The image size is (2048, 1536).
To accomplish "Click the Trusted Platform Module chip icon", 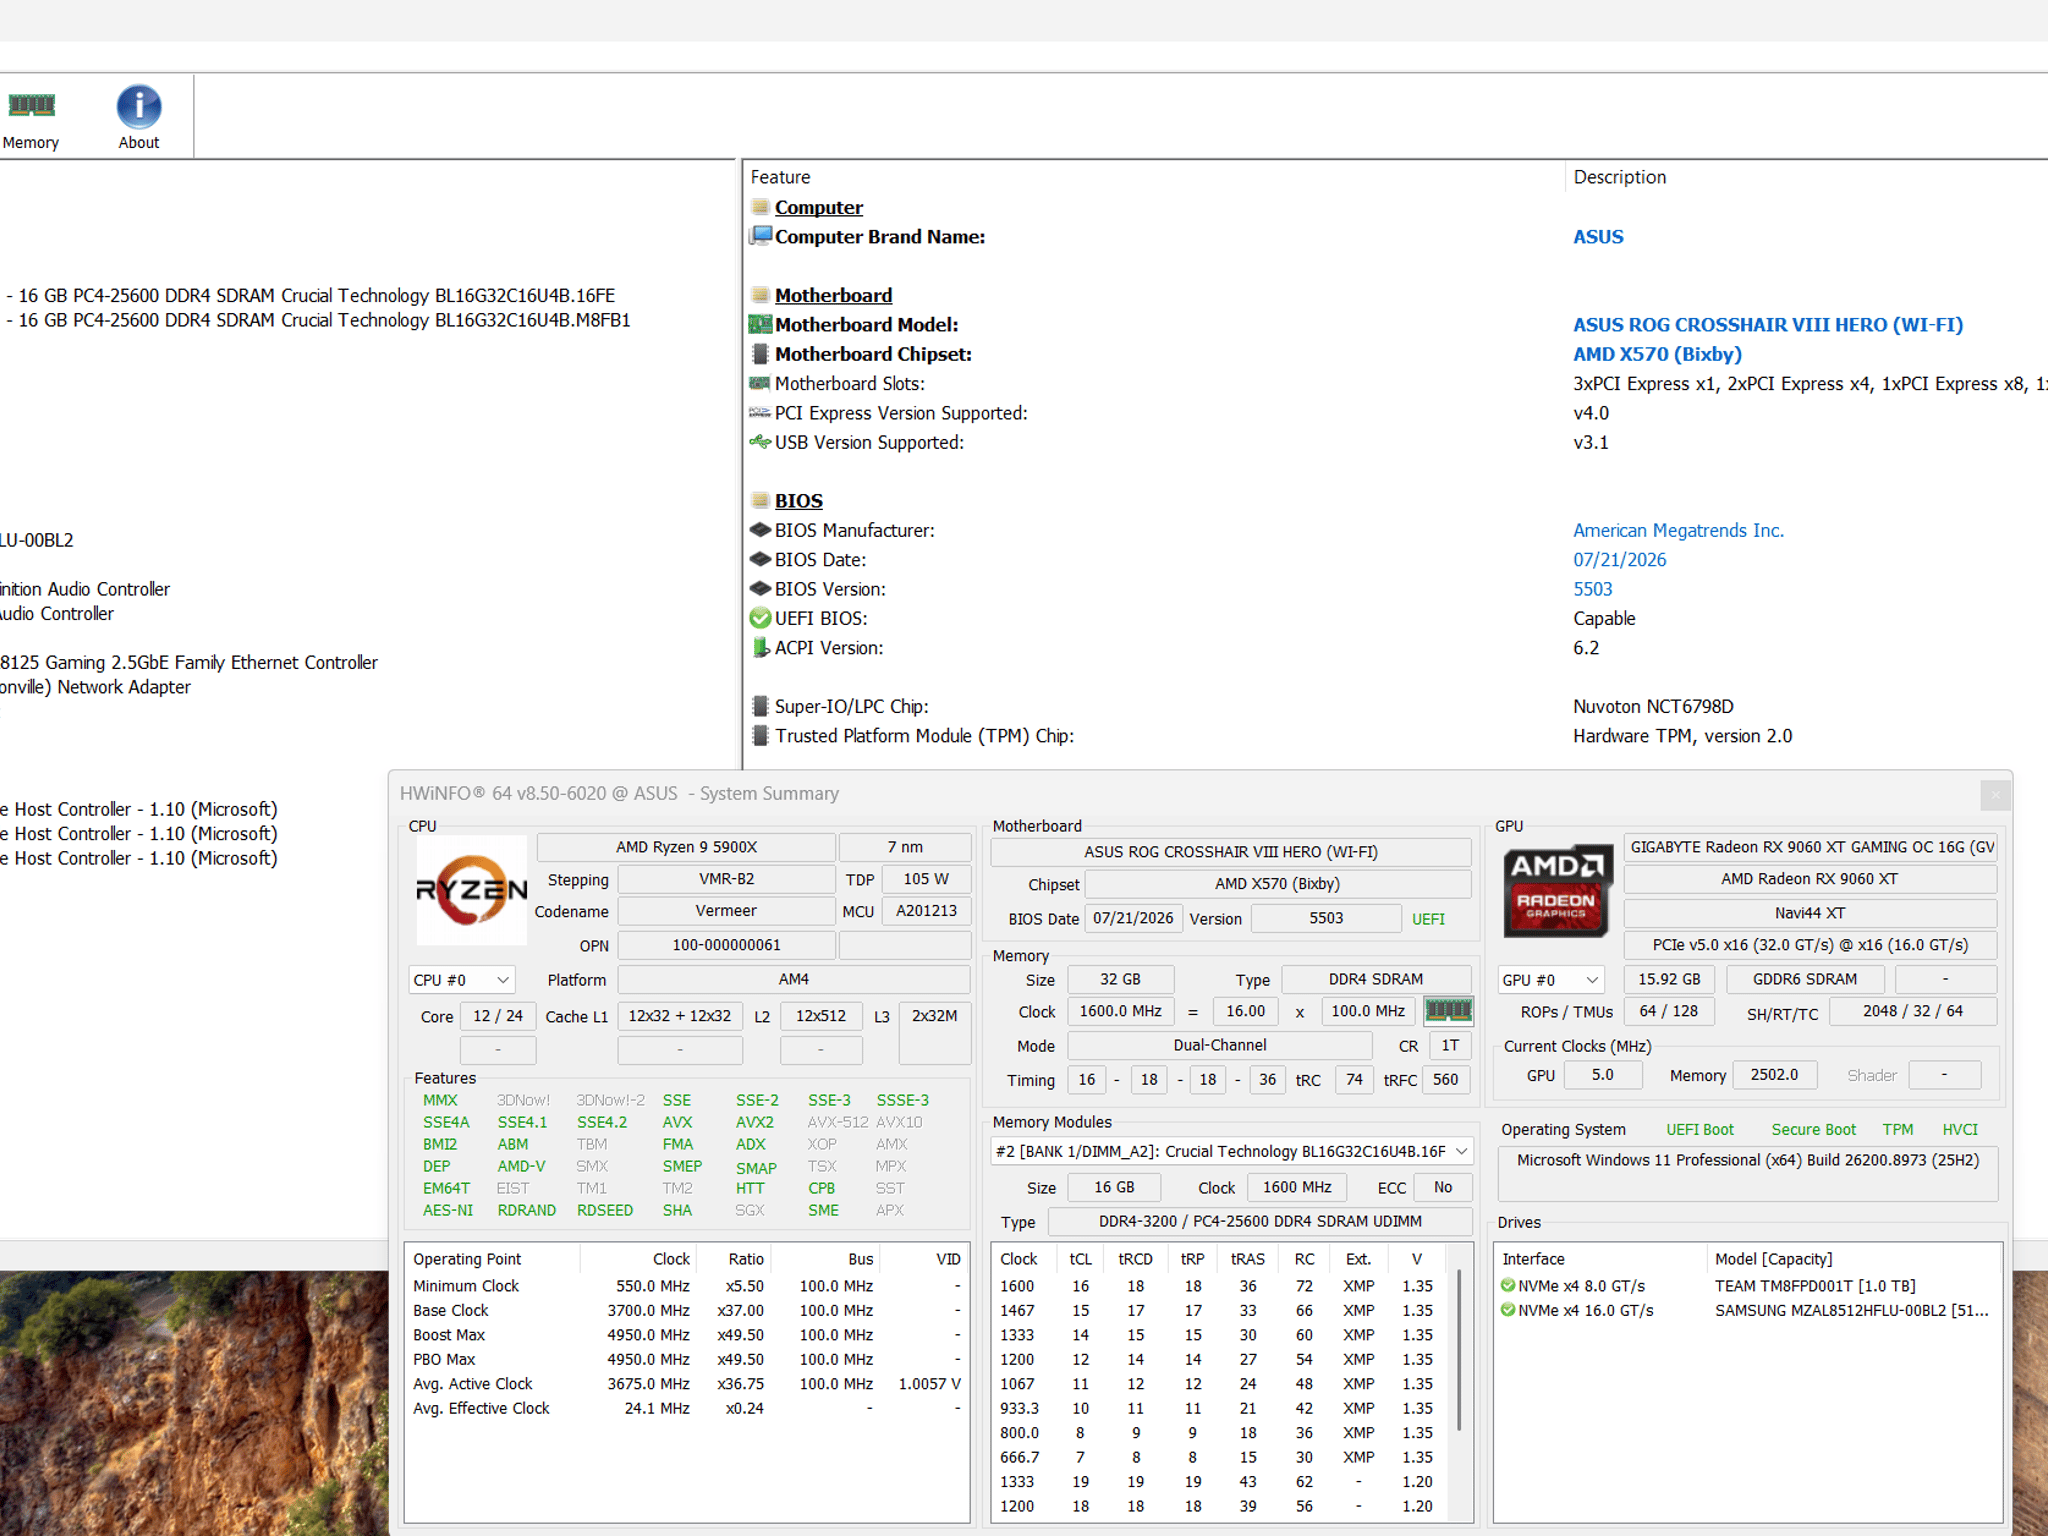I will 760,735.
